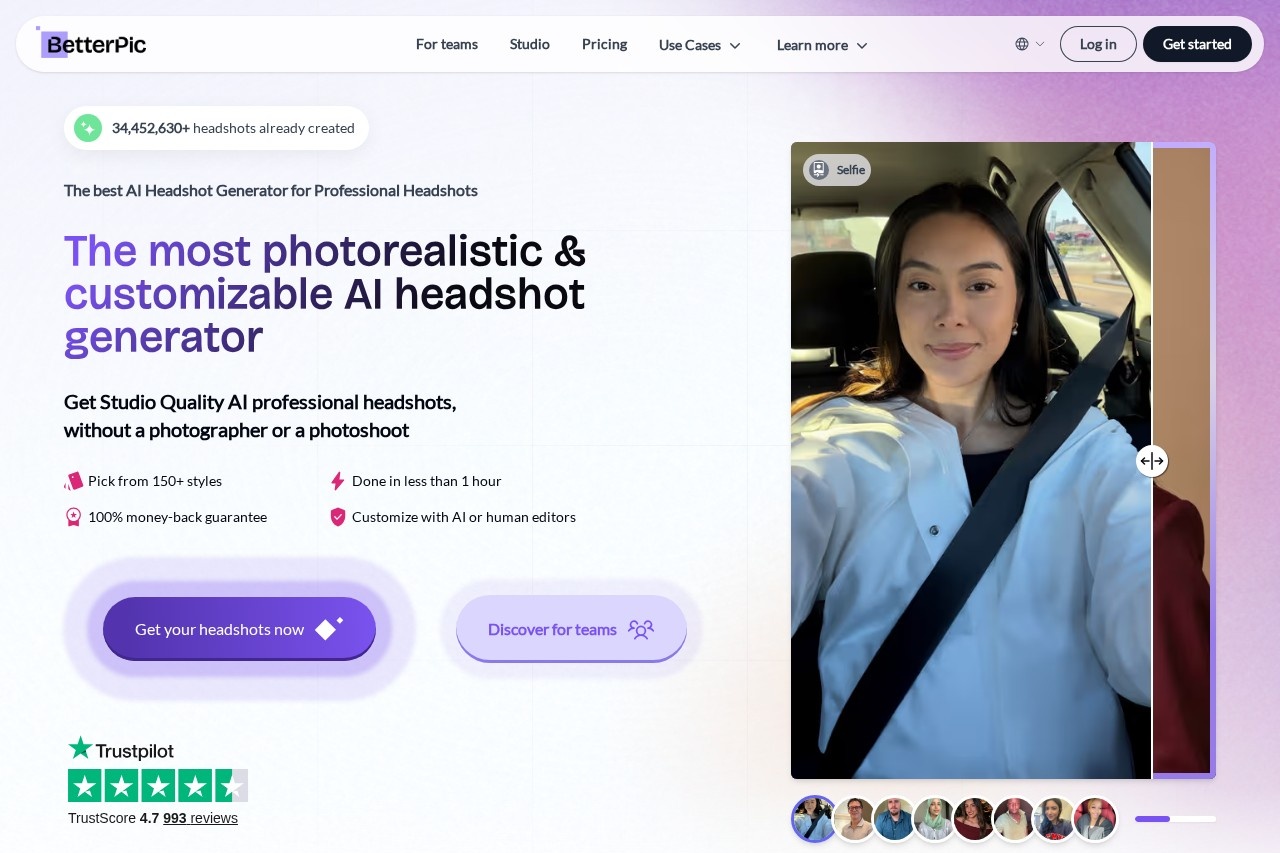1280x853 pixels.
Task: Click the Trustpilot star logo
Action: pos(80,749)
